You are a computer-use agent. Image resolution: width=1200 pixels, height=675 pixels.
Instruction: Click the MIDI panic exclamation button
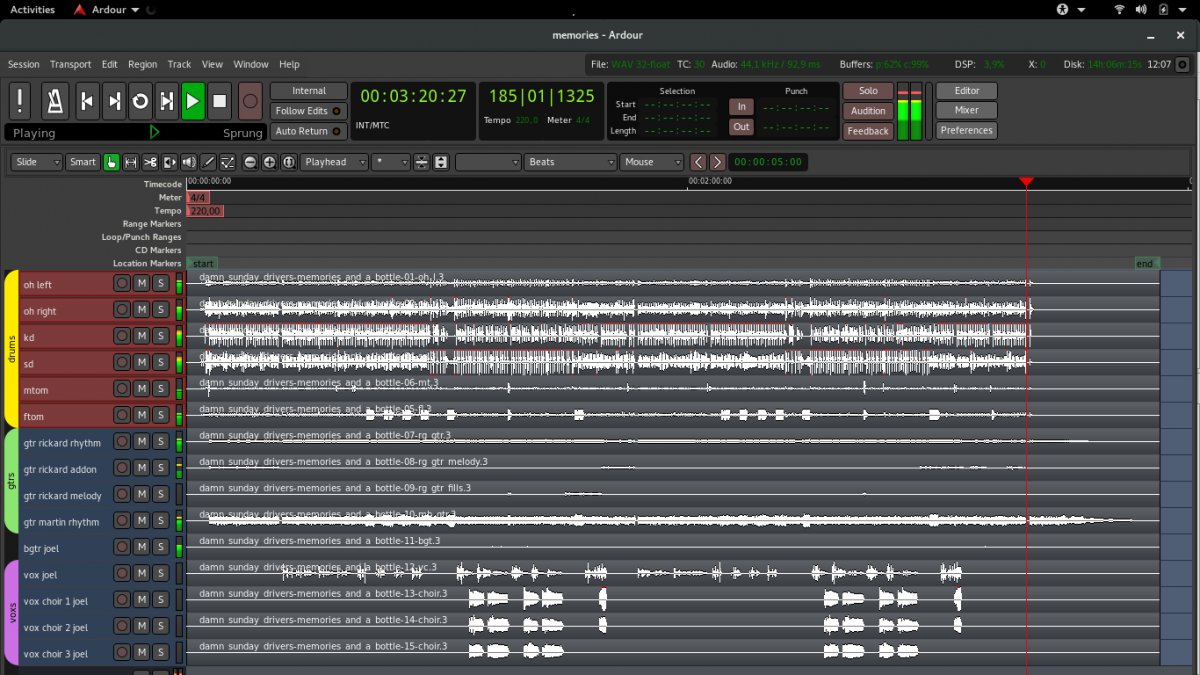(20, 101)
